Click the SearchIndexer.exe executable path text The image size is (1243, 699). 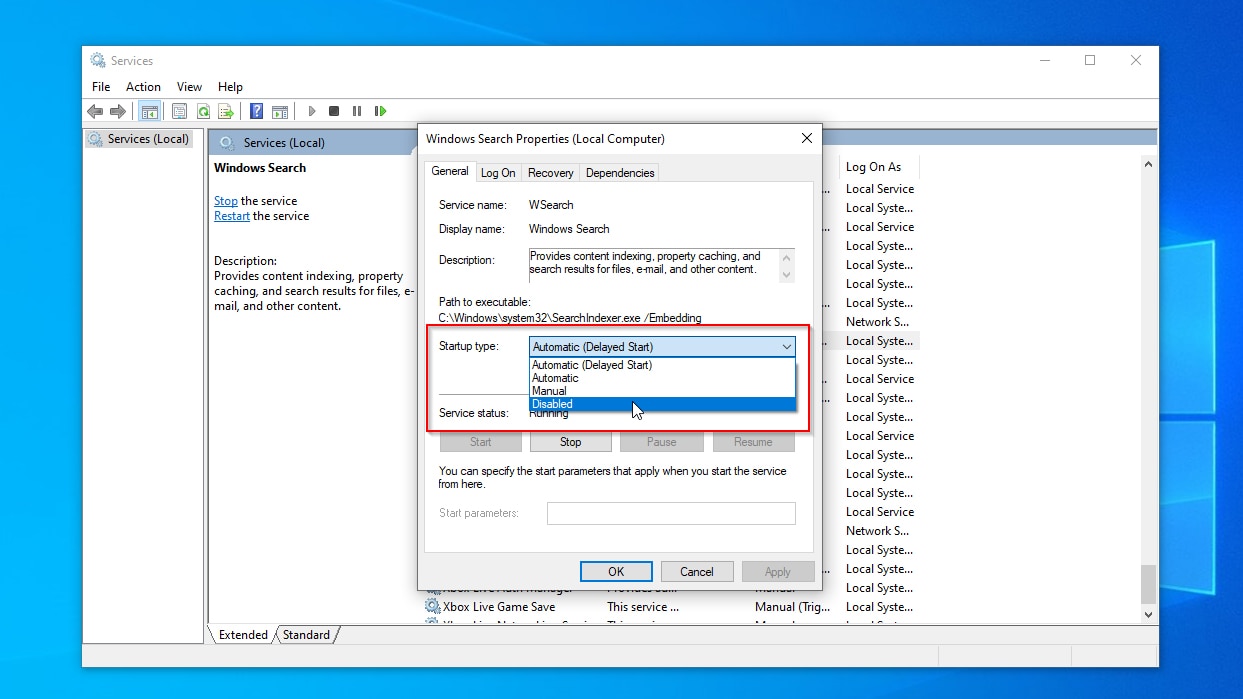pyautogui.click(x=570, y=318)
